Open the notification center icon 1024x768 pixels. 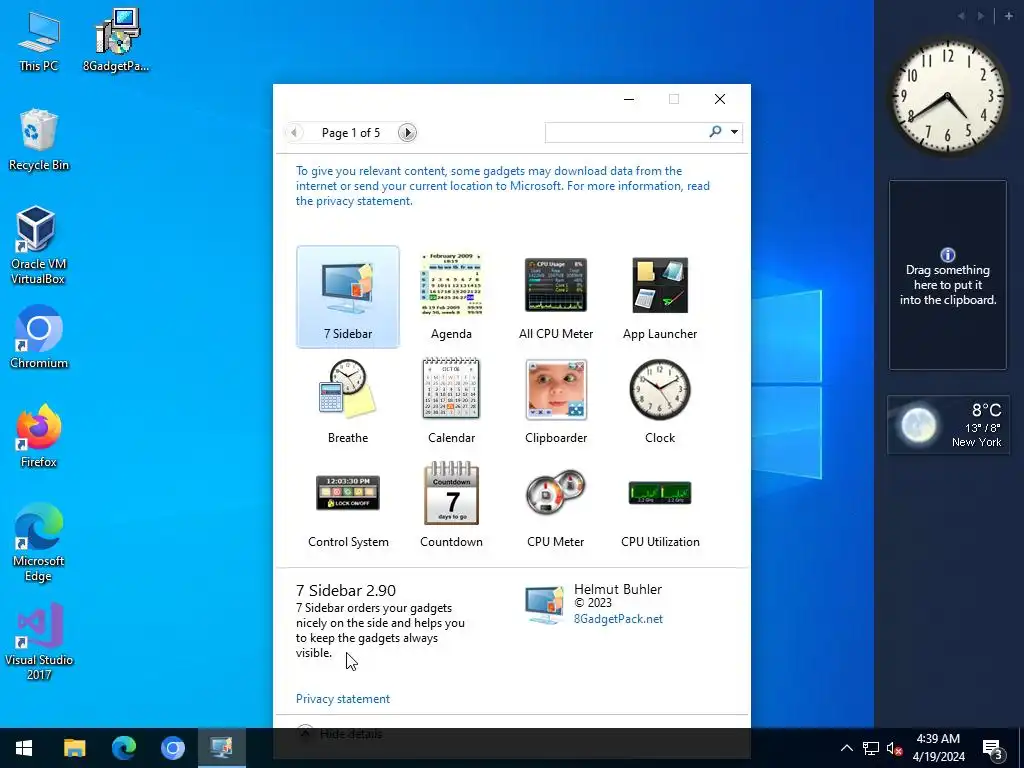coord(992,748)
